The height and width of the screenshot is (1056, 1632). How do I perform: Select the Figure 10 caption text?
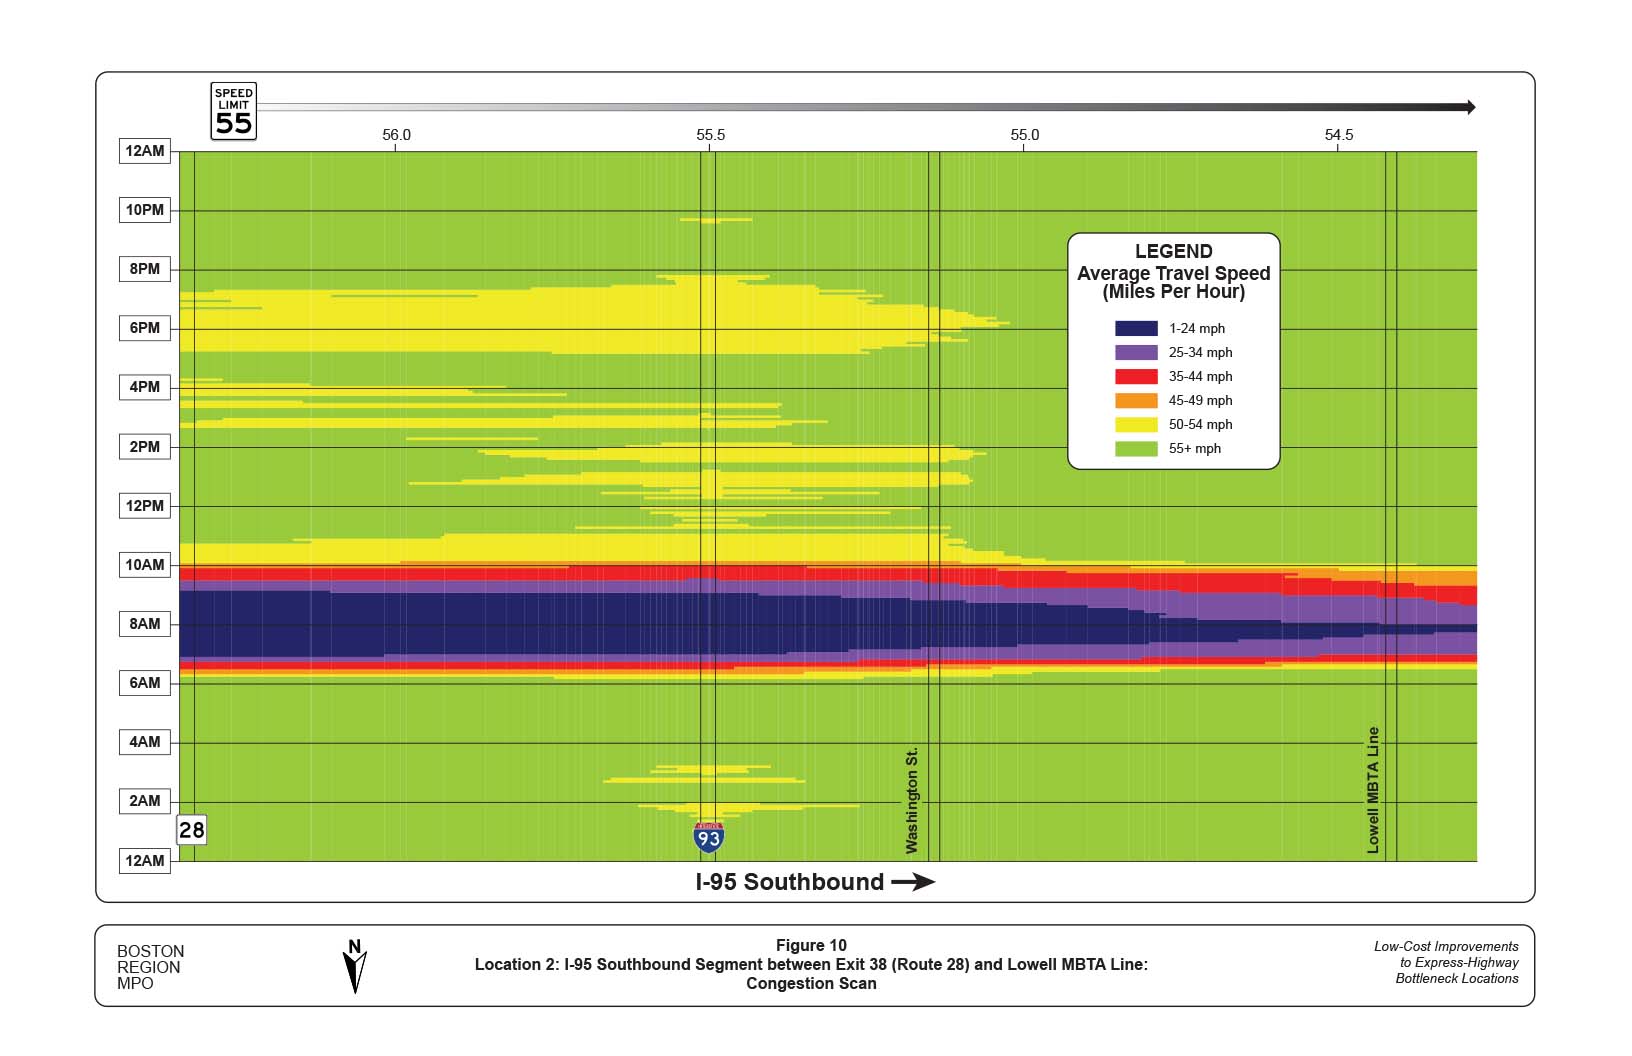tap(812, 944)
